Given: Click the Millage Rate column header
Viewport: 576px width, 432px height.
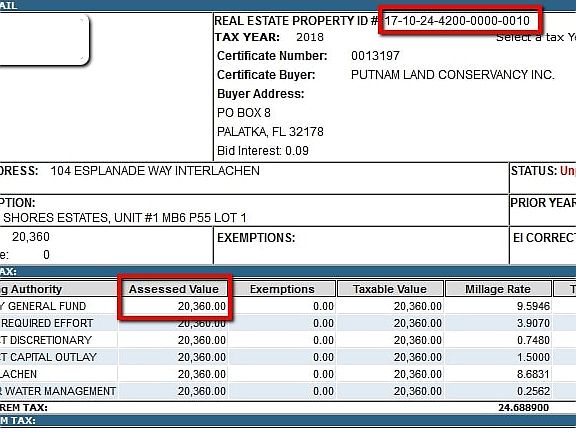Looking at the screenshot, I should coord(498,289).
